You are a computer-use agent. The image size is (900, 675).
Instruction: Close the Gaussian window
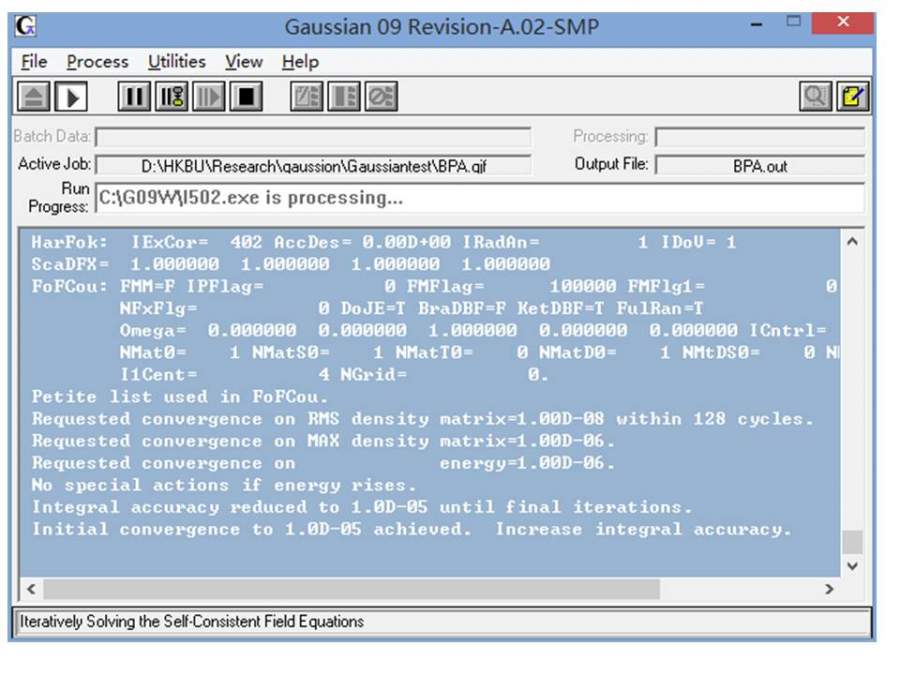(x=843, y=22)
